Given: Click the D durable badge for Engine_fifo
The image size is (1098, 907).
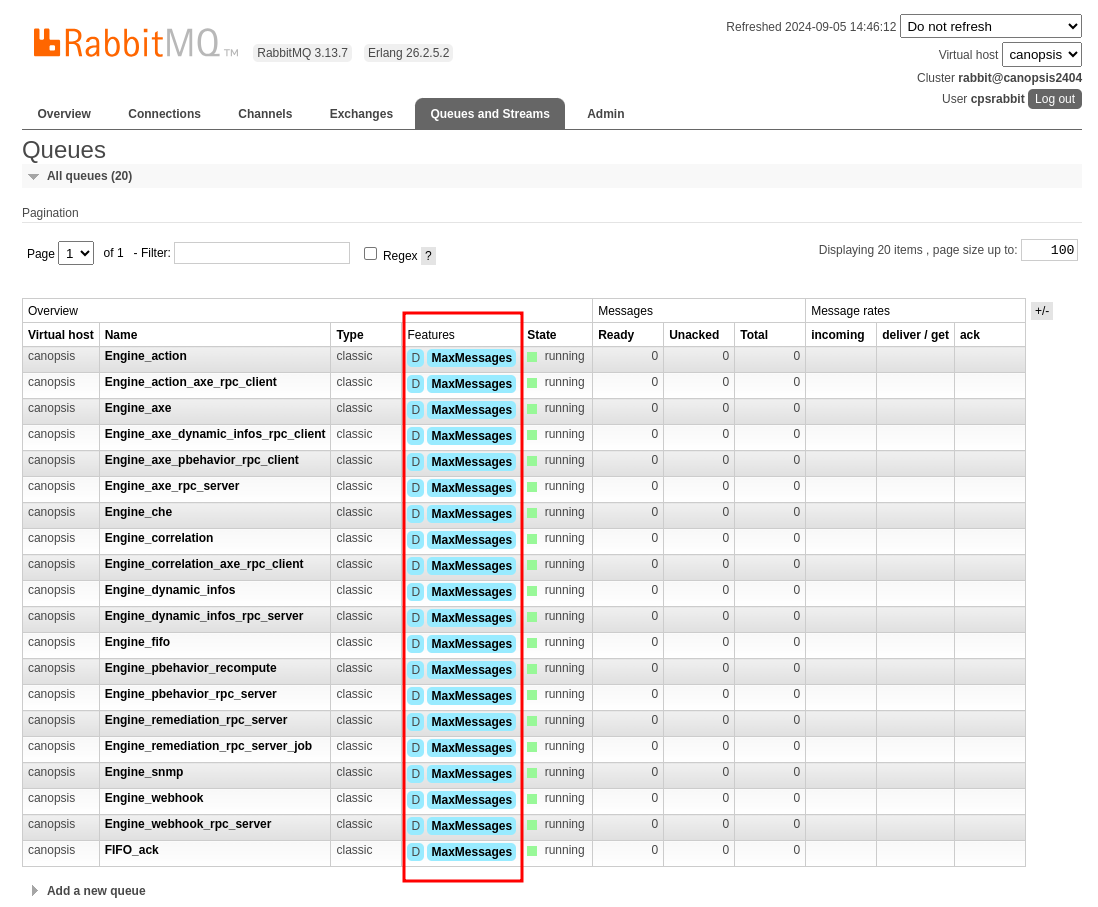Looking at the screenshot, I should 415,644.
